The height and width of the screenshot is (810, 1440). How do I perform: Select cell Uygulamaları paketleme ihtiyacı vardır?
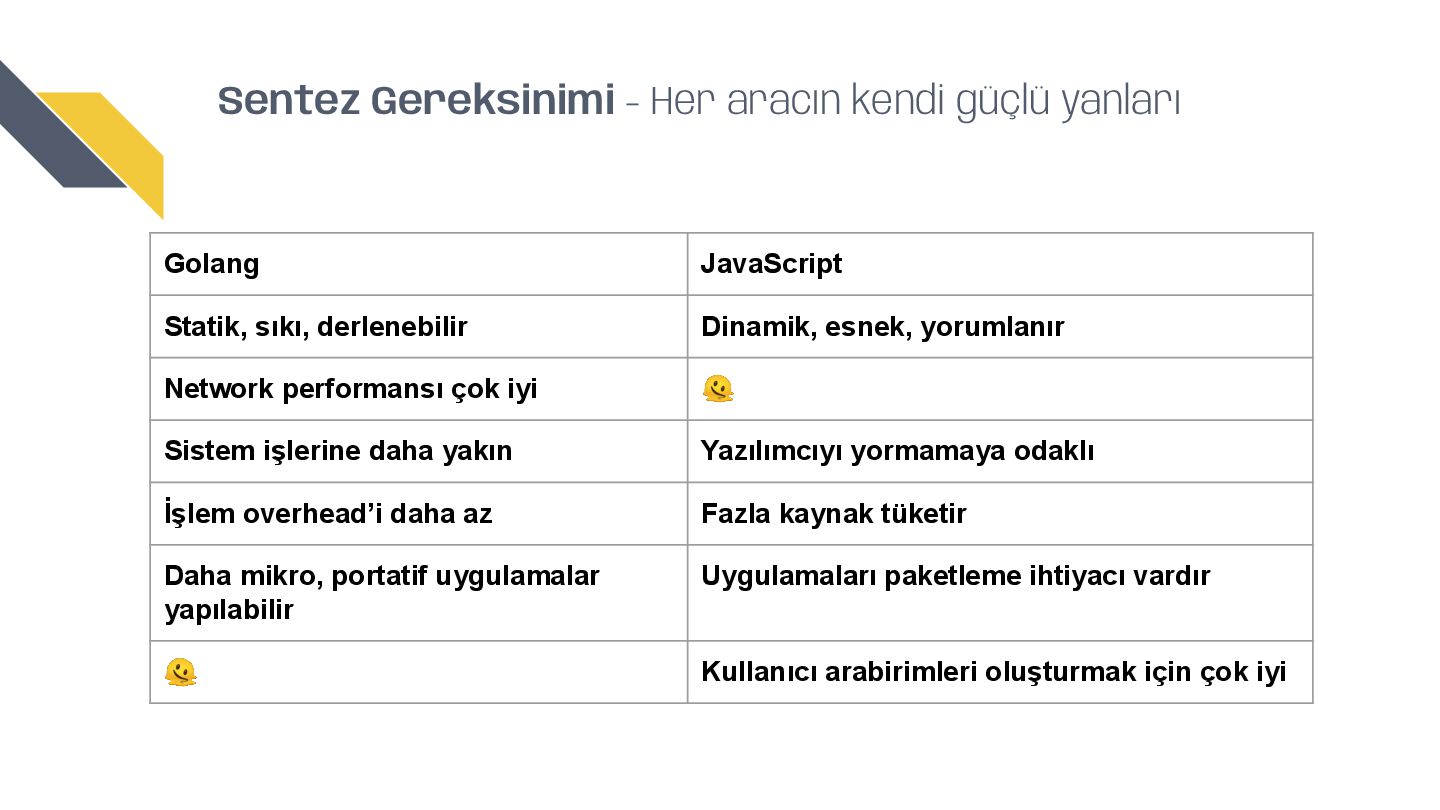tap(1000, 593)
